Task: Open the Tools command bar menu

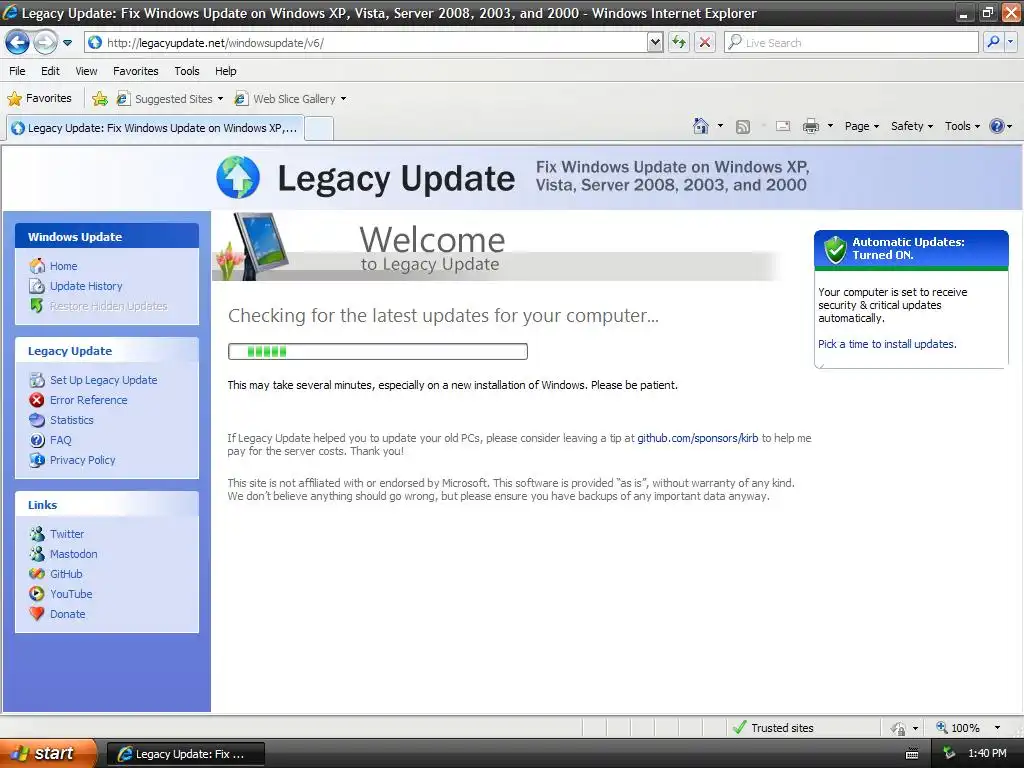Action: point(962,127)
